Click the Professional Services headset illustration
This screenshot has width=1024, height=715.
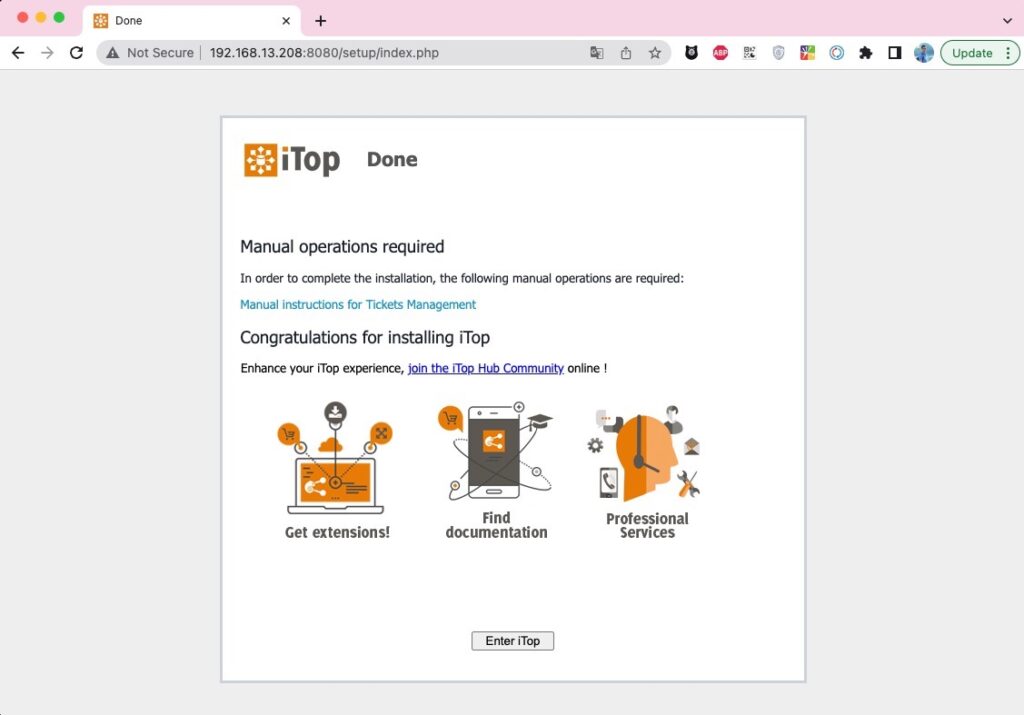(x=644, y=453)
